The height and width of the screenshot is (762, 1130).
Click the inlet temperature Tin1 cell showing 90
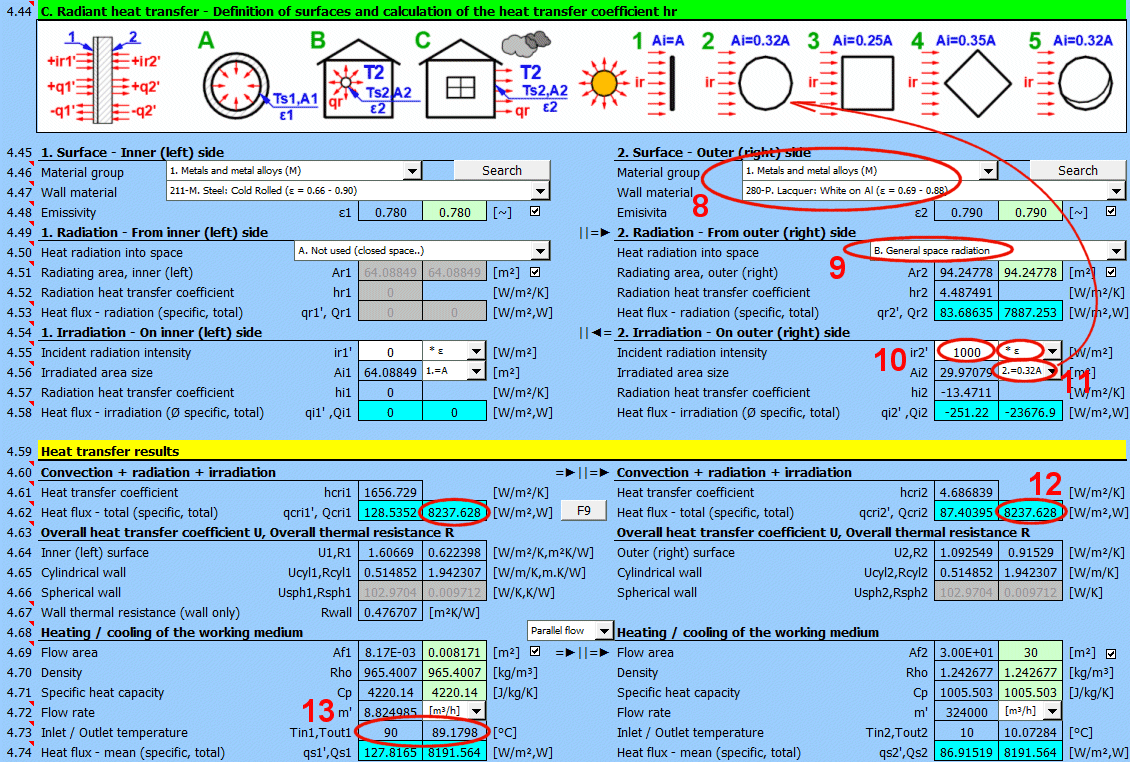[x=389, y=732]
